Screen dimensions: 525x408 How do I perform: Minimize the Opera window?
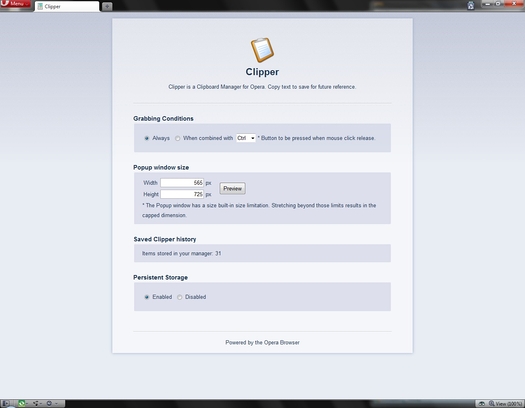(488, 4)
